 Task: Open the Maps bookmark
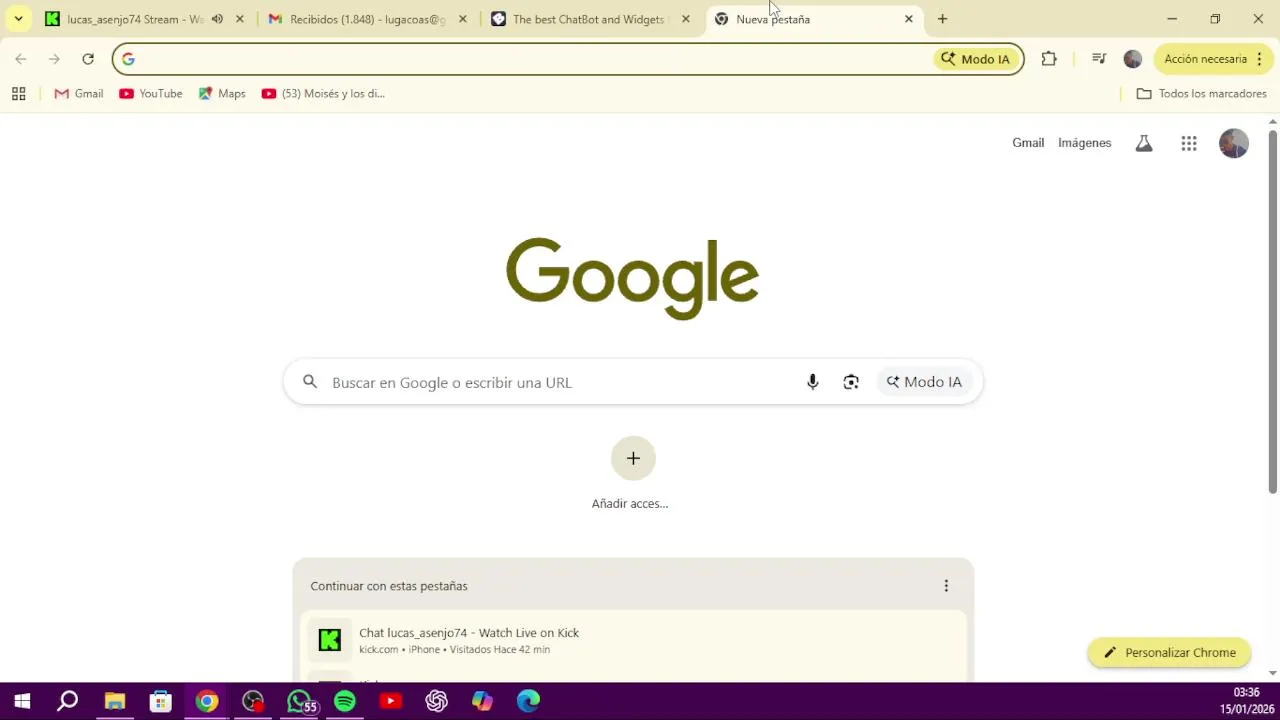tap(222, 94)
